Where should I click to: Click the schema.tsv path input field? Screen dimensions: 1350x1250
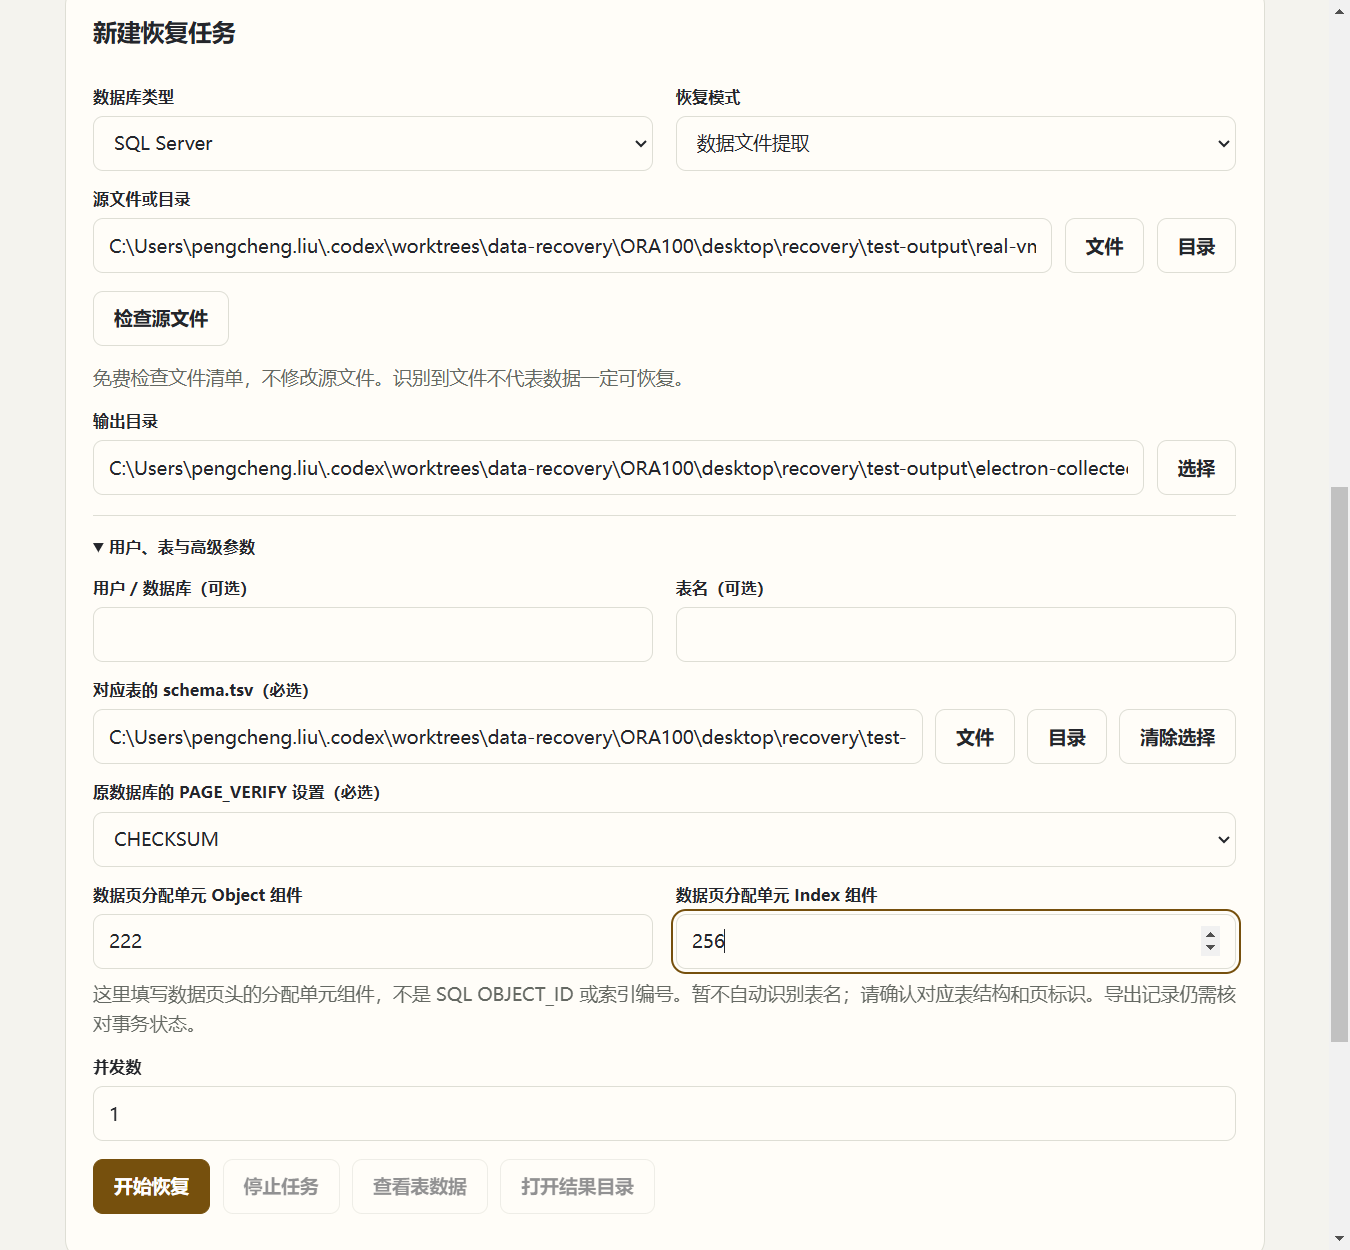click(x=507, y=737)
